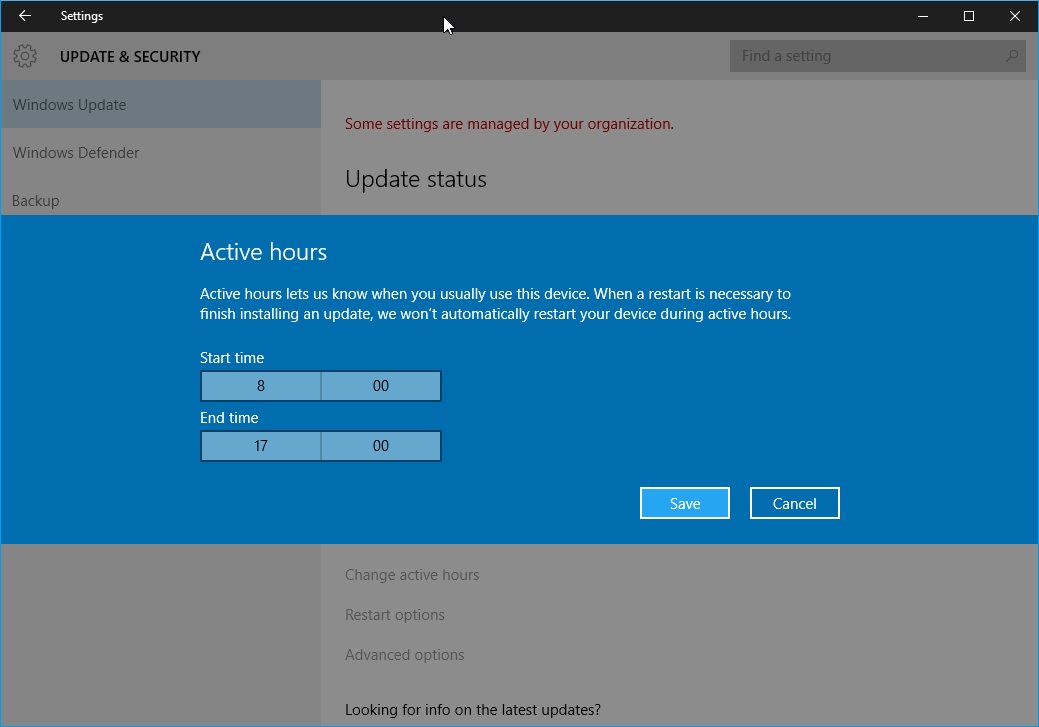Open Windows Update in the sidebar

(x=160, y=105)
